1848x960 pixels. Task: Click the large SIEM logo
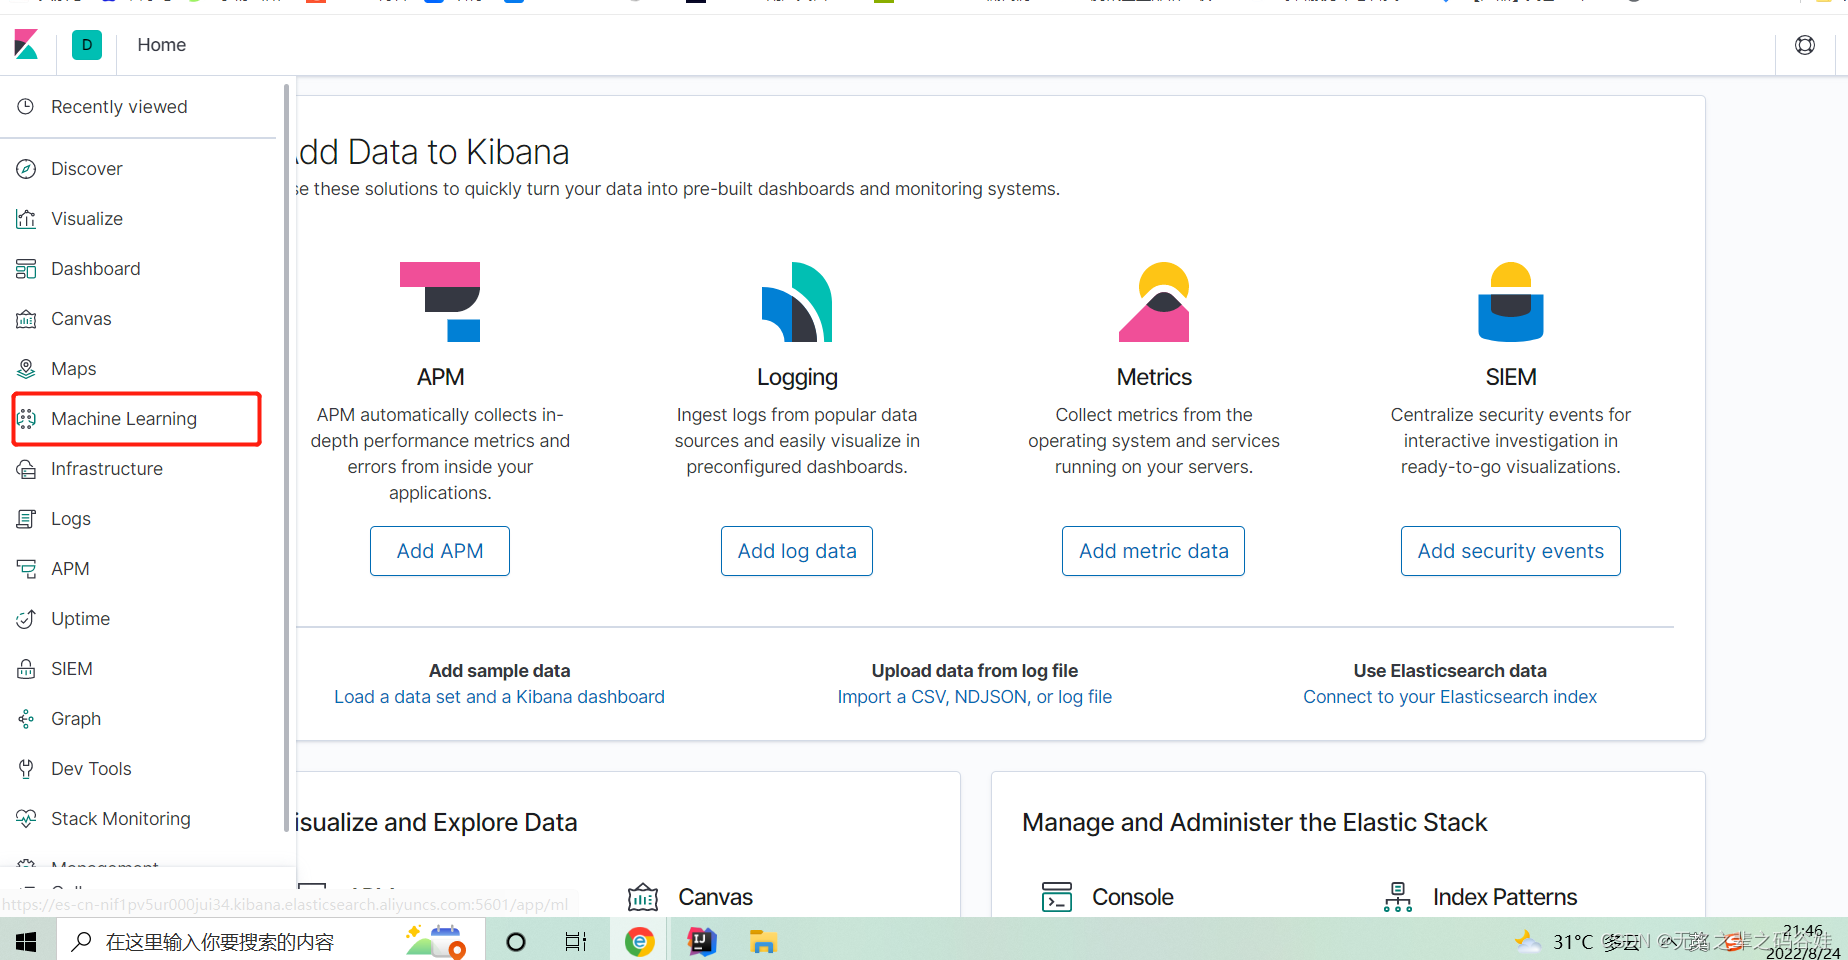[1511, 302]
